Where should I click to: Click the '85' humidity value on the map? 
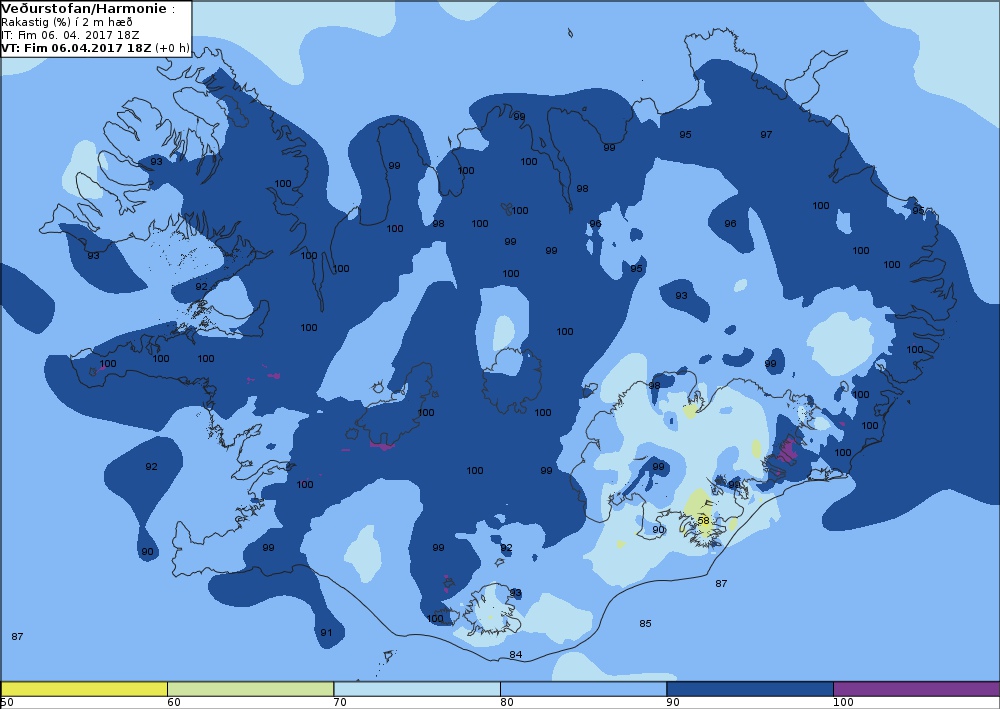point(645,624)
